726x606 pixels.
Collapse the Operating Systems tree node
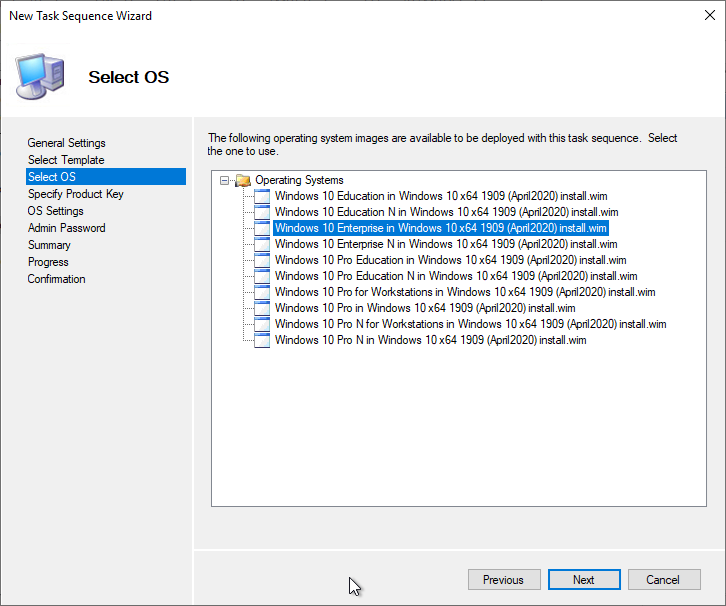(x=225, y=181)
